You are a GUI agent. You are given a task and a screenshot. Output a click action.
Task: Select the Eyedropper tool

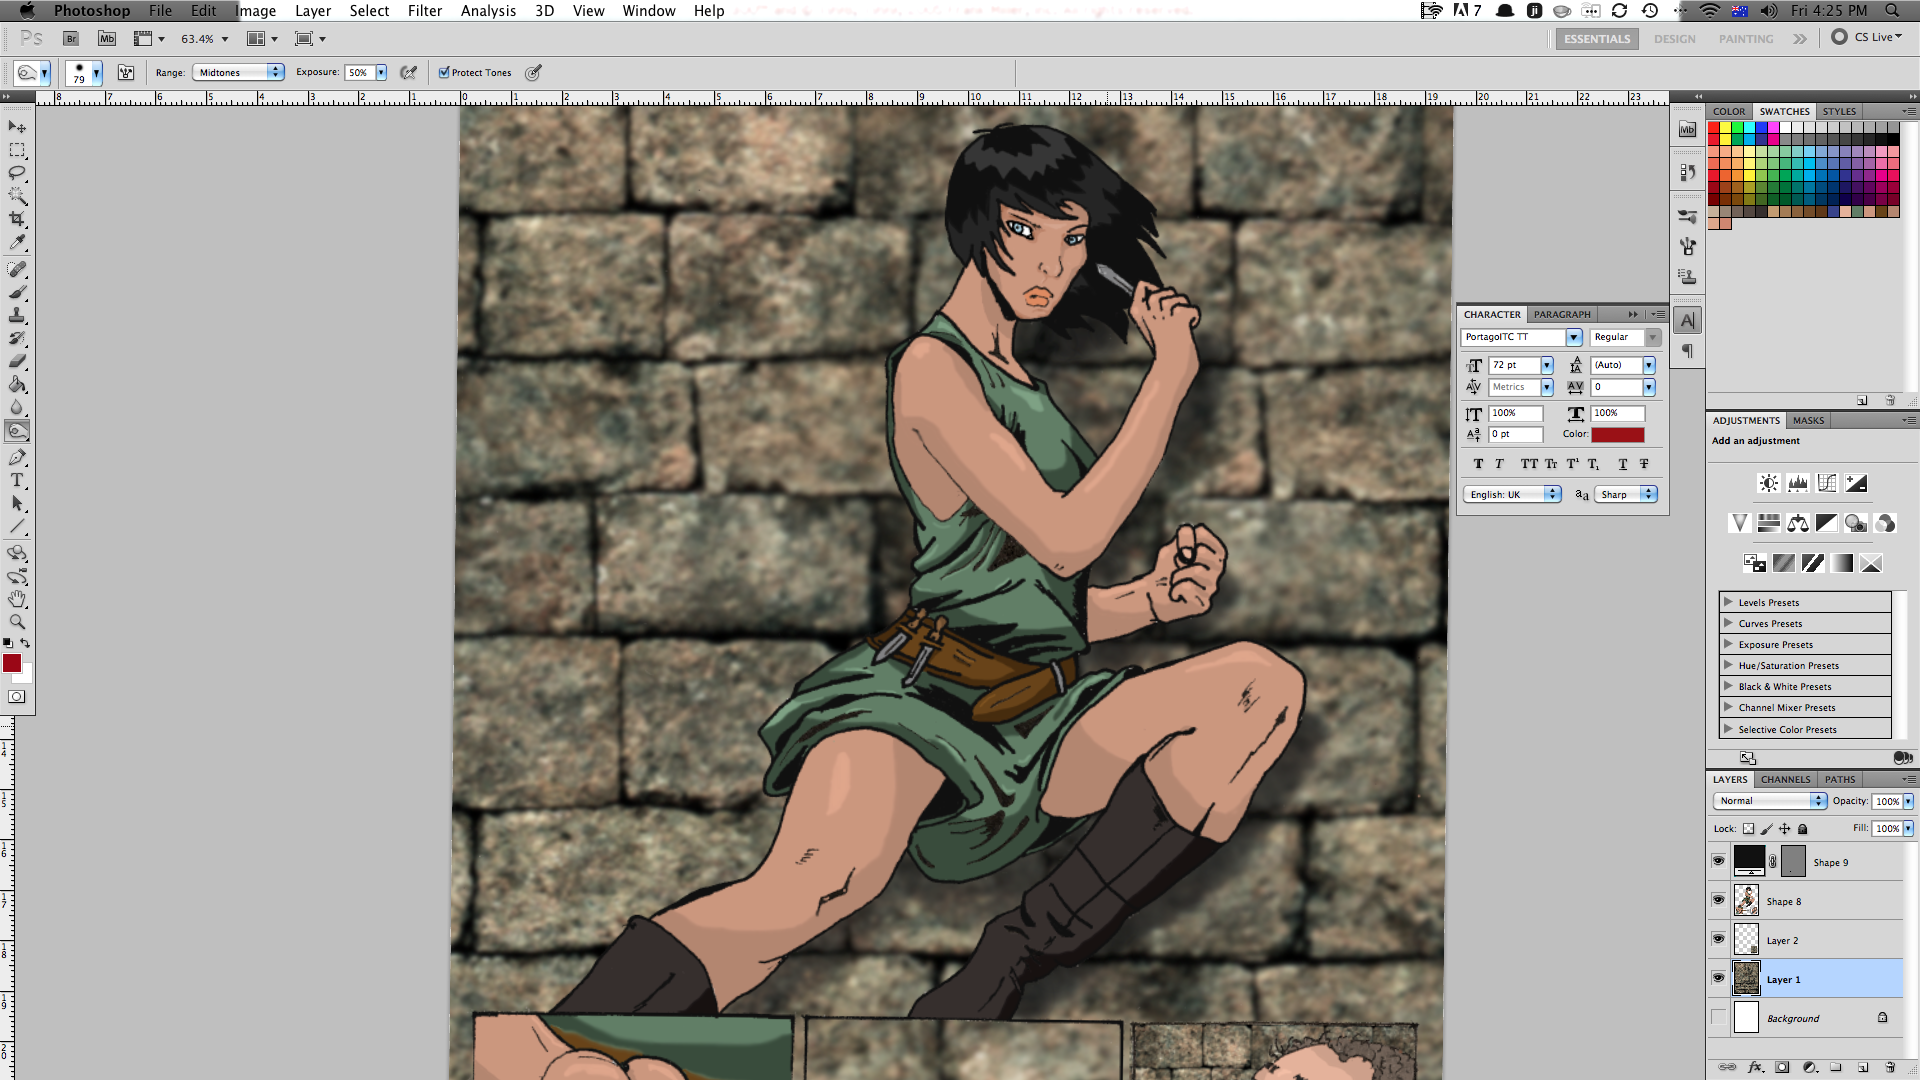tap(17, 242)
